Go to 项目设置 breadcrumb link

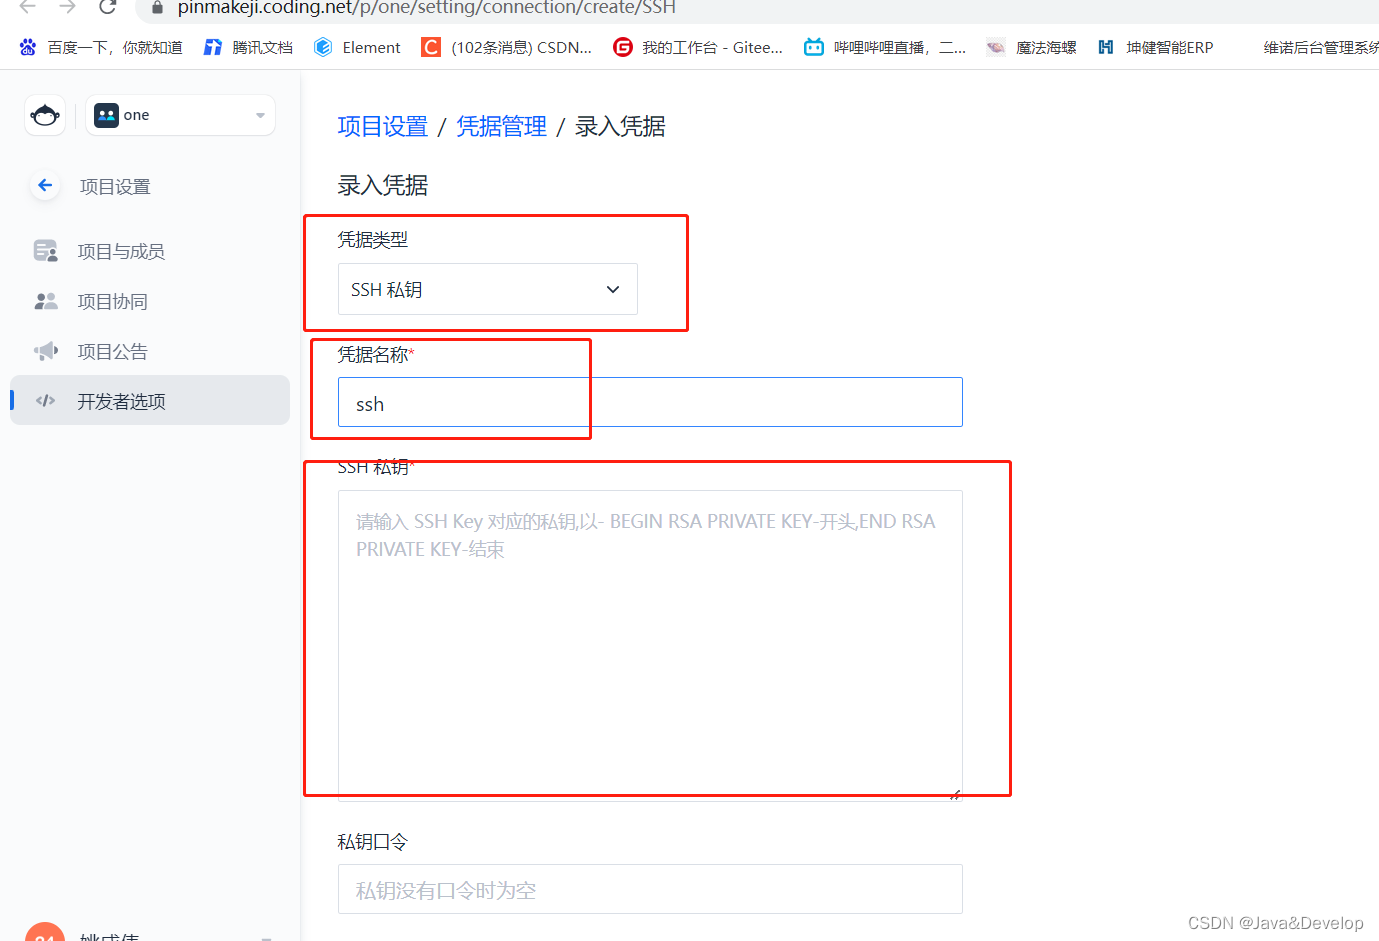(383, 126)
